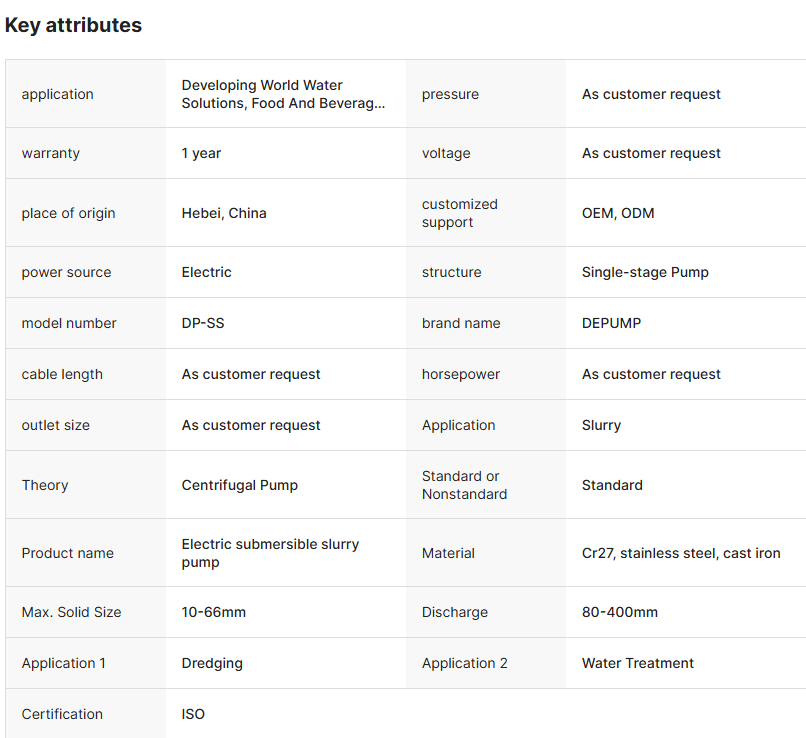The width and height of the screenshot is (806, 738).
Task: Select the Electric submersible slurry pump name
Action: point(270,553)
